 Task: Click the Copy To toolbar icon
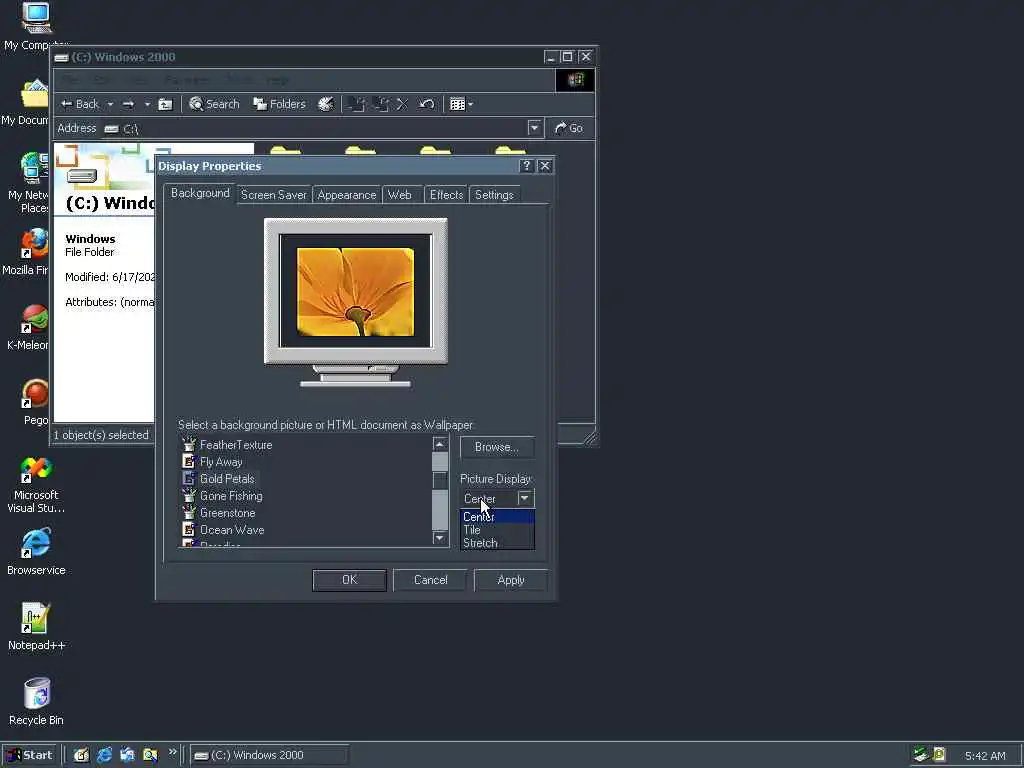tap(380, 104)
